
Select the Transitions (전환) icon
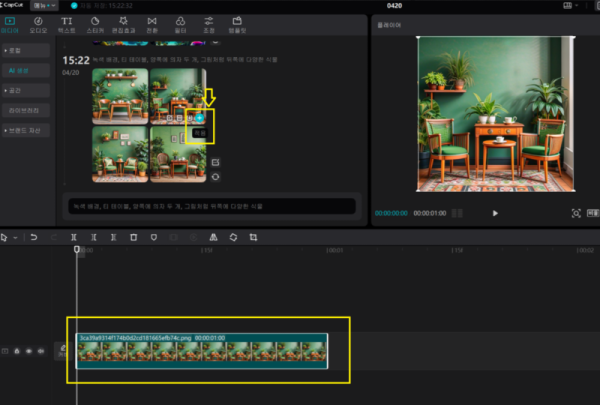click(152, 23)
